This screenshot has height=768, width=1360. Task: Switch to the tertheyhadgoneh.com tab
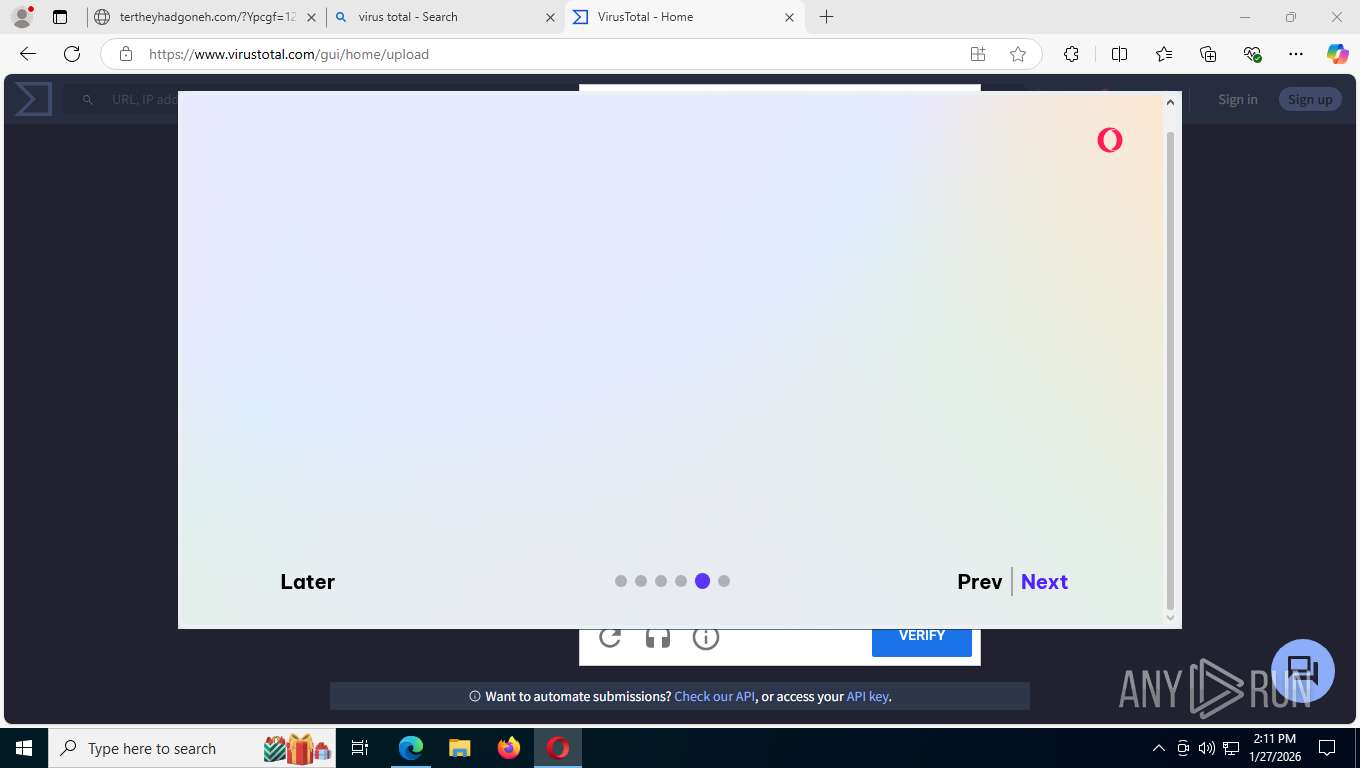pos(205,17)
